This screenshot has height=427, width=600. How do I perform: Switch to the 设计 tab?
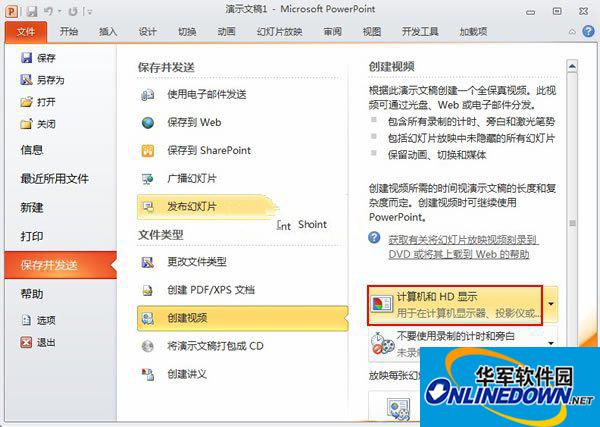[147, 31]
